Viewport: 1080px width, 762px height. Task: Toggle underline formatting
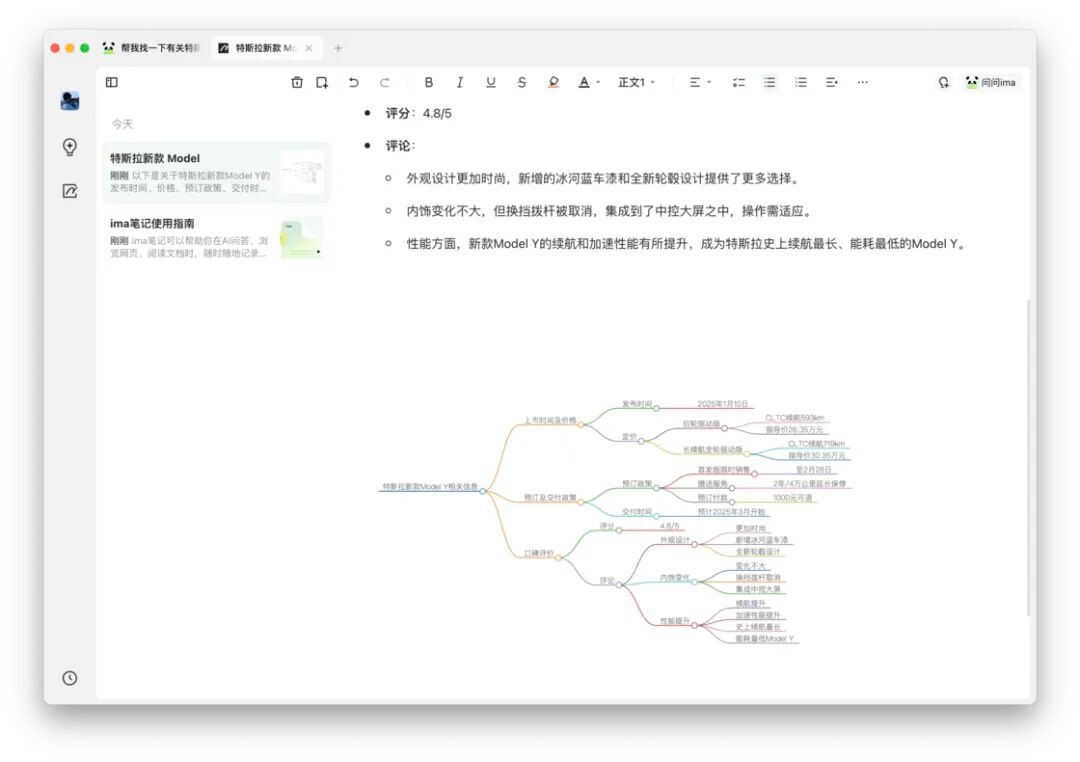(490, 82)
